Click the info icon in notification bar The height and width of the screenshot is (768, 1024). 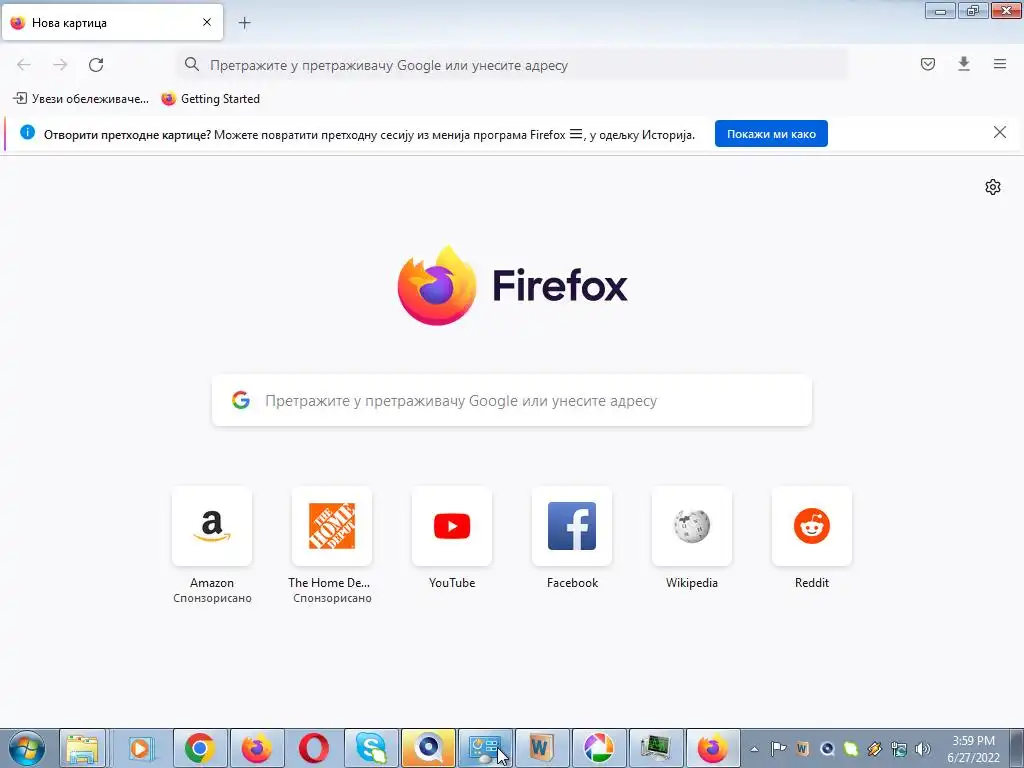pyautogui.click(x=27, y=133)
